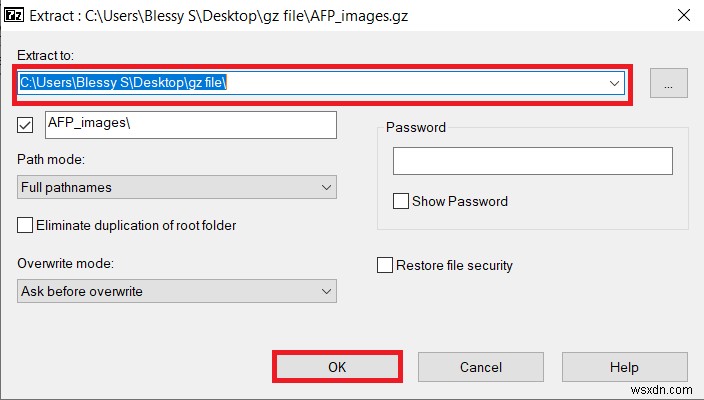Viewport: 704px width, 400px height.
Task: Open the Overwrite mode dropdown
Action: pos(177,291)
